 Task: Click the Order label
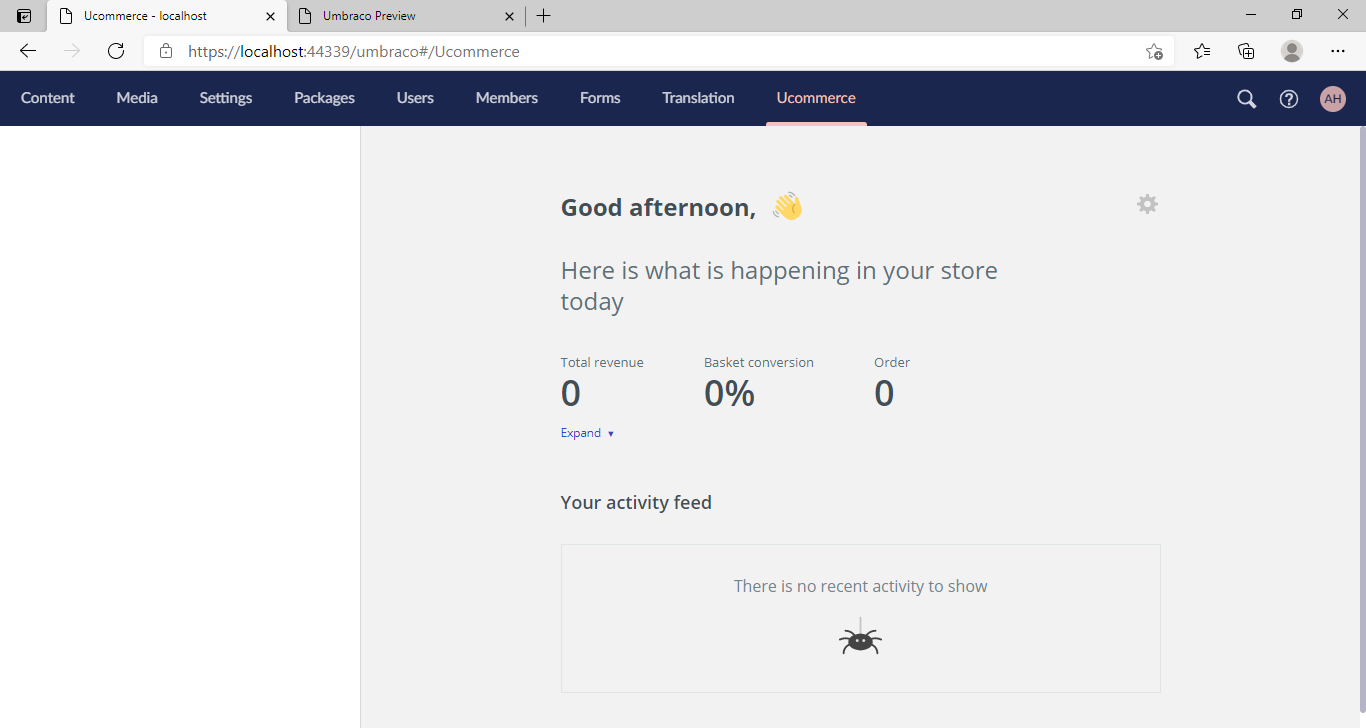click(x=892, y=362)
